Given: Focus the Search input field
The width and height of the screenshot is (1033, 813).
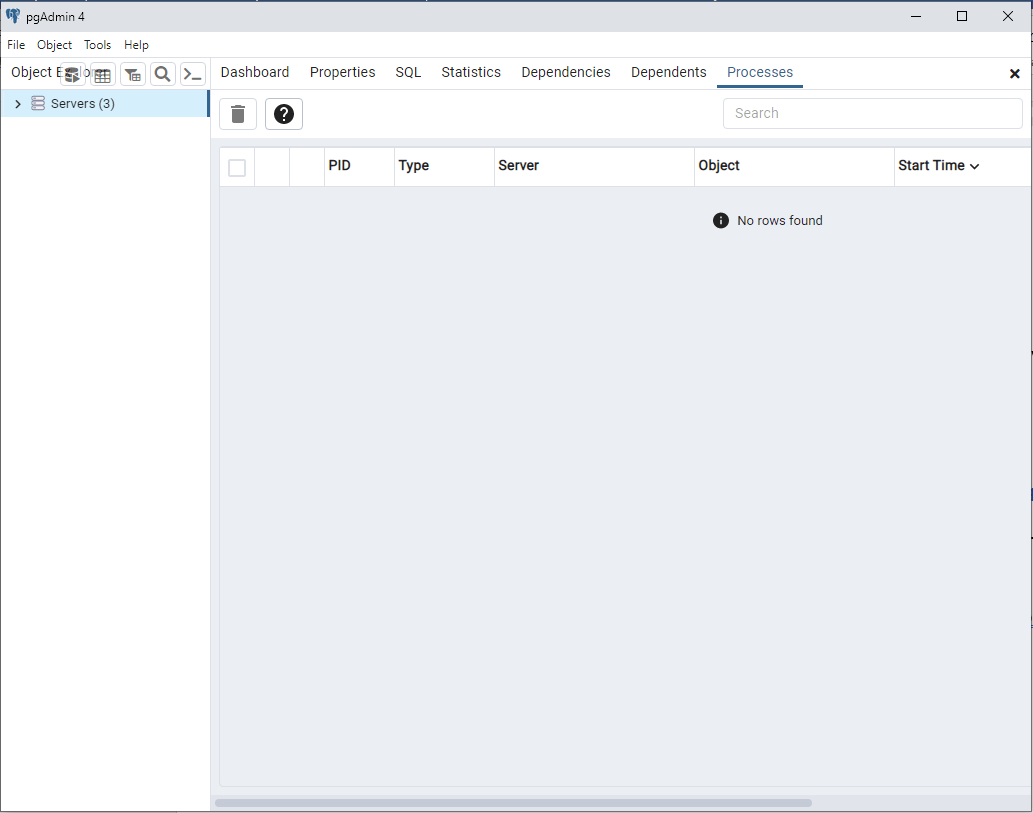Looking at the screenshot, I should click(x=872, y=113).
